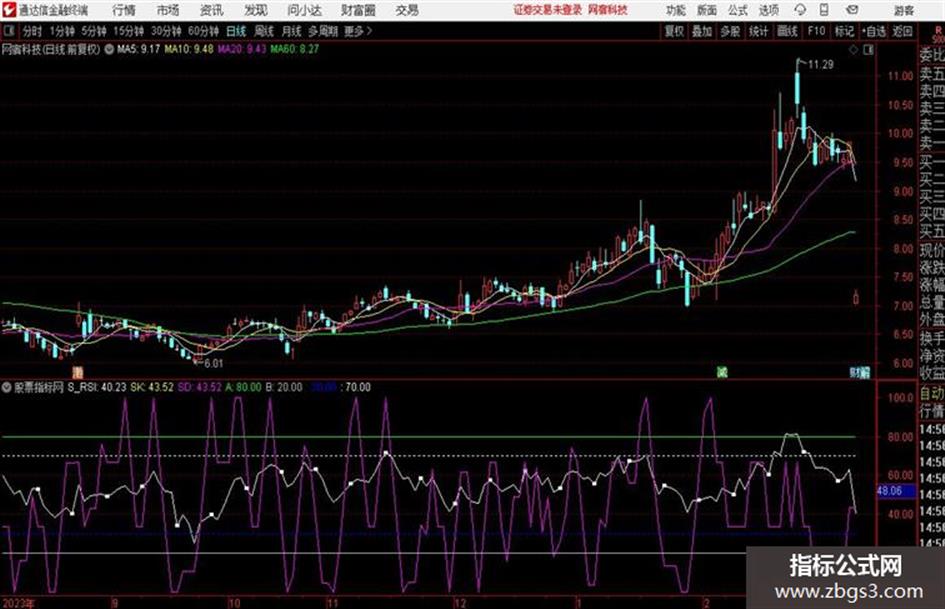Expand the main chart indicator dropdown arrow
Screen dimensions: 945x609
pos(109,49)
